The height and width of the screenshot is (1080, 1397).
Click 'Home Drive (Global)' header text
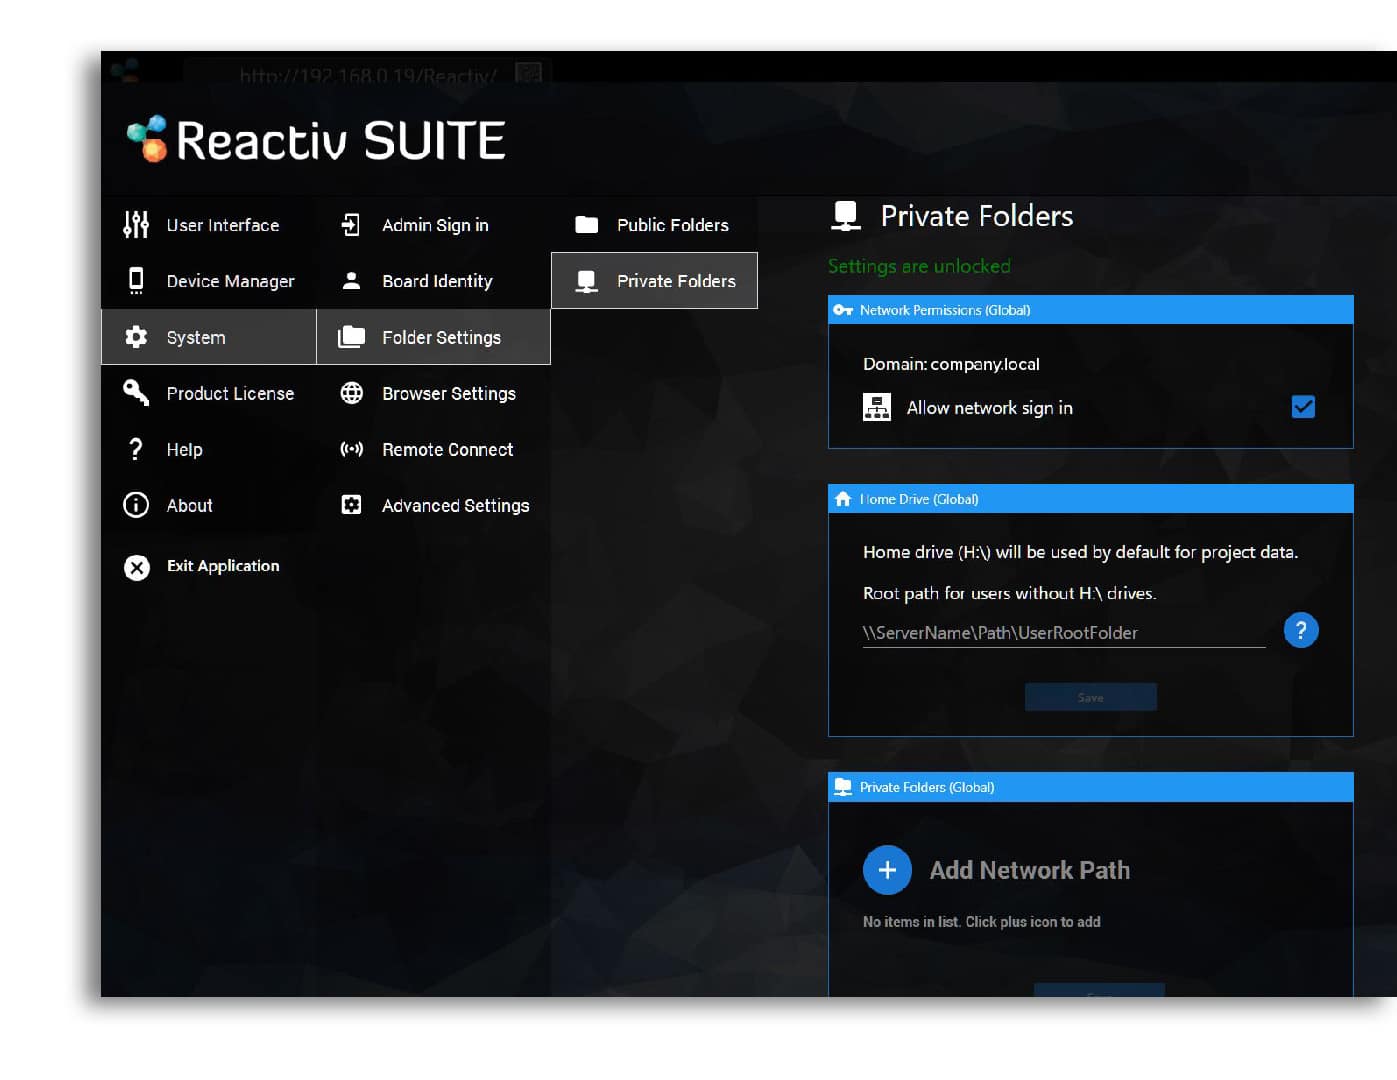tap(919, 499)
